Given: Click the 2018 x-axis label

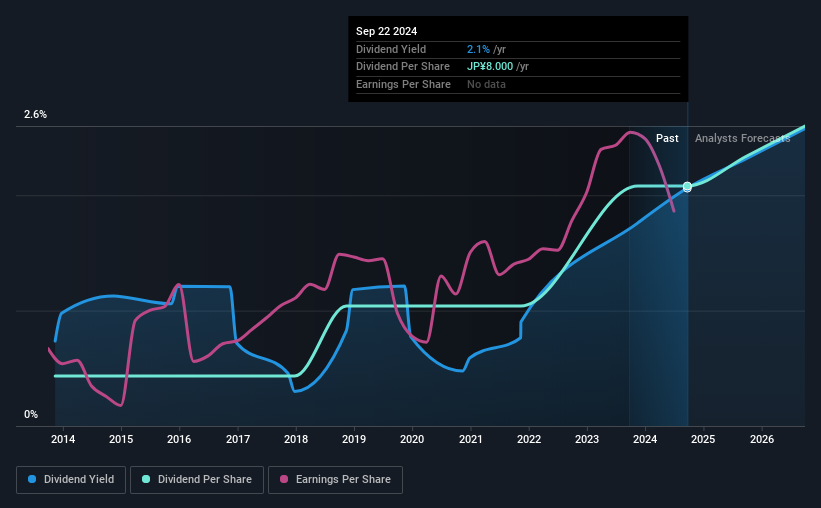Looking at the screenshot, I should [x=296, y=439].
